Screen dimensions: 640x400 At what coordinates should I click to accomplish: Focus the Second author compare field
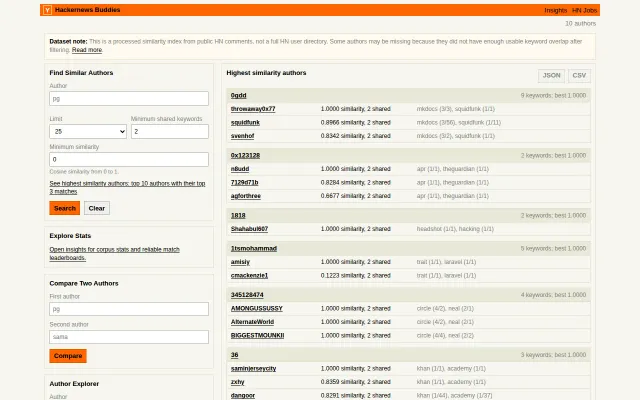click(x=129, y=337)
